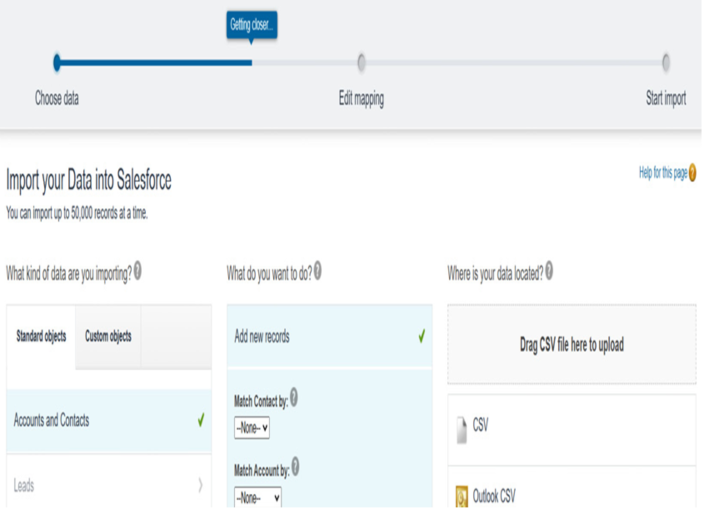
Task: Select Accounts and Contacts option
Action: [x=109, y=420]
